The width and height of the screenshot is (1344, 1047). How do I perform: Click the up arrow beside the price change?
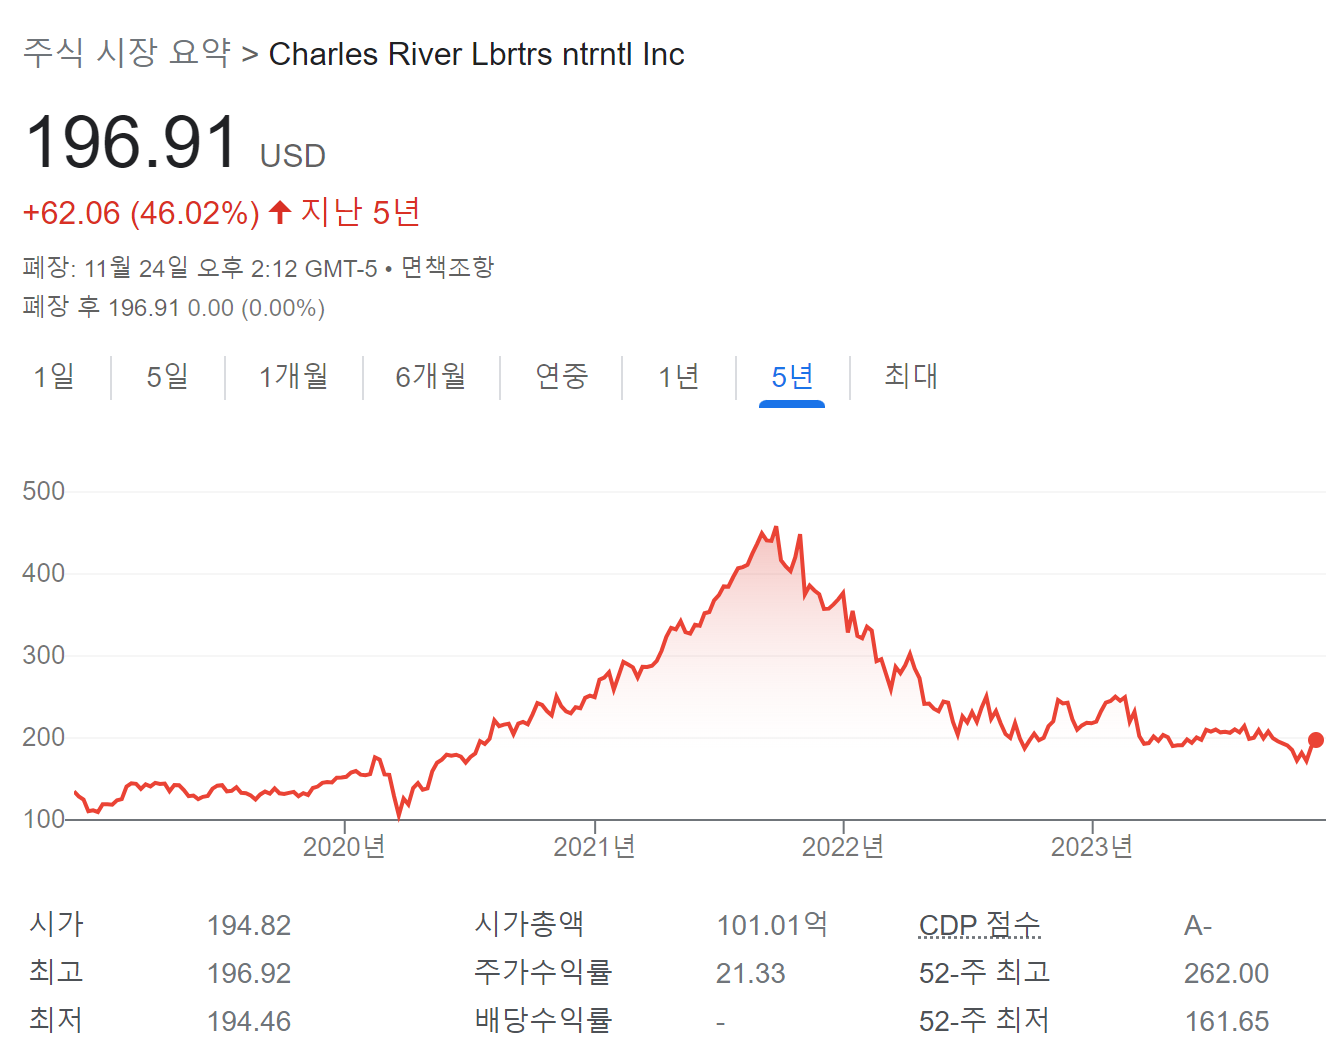click(280, 212)
